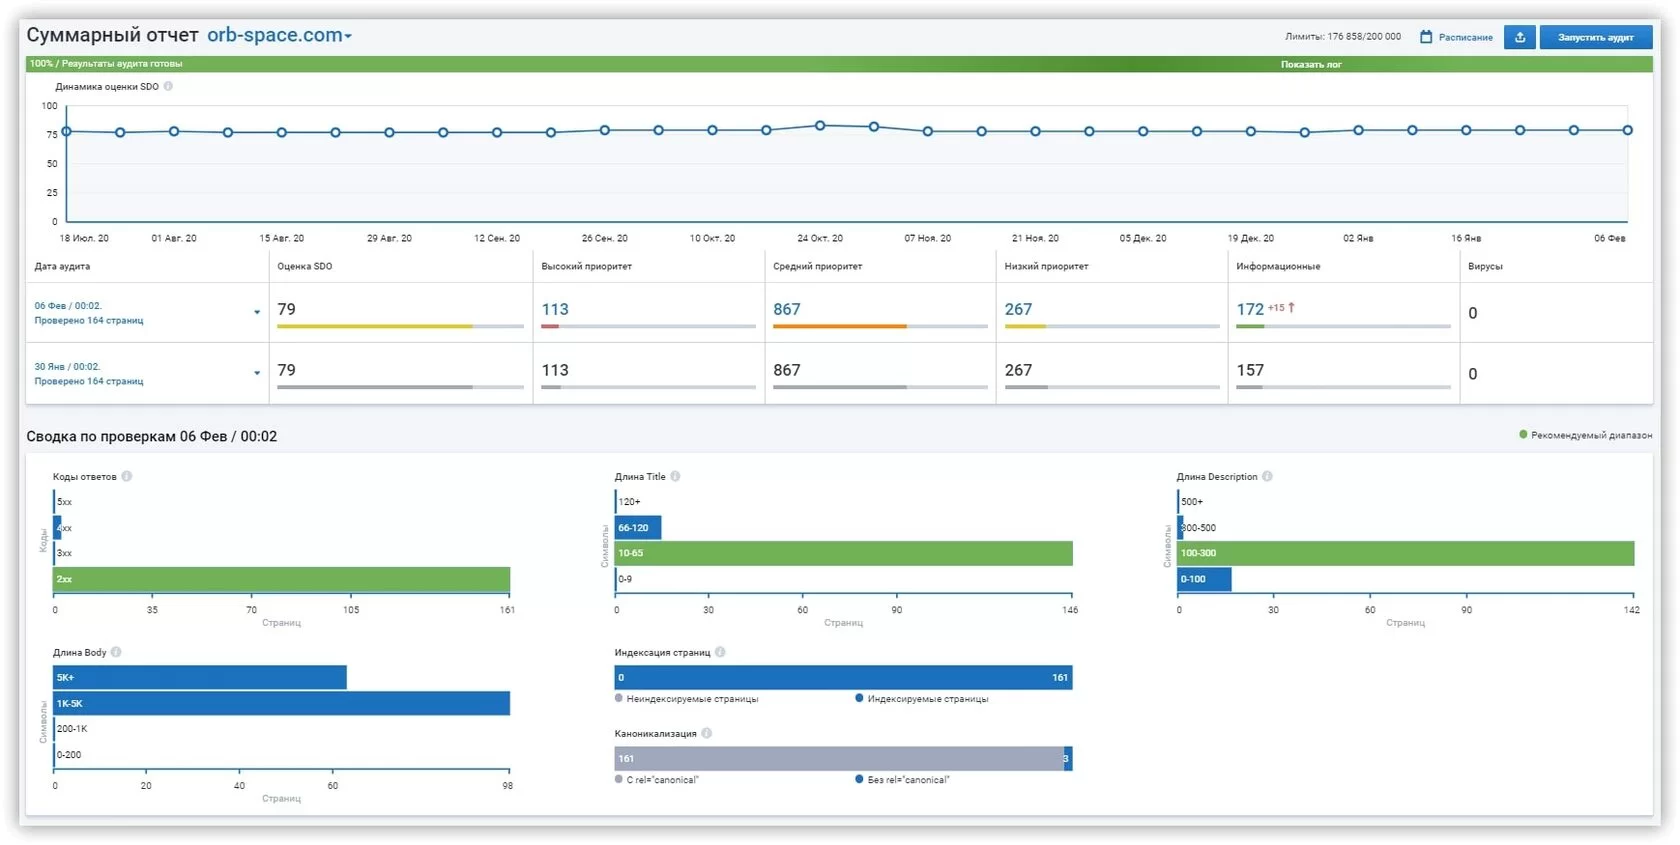Click info icon next to Коды ответов

coord(127,476)
